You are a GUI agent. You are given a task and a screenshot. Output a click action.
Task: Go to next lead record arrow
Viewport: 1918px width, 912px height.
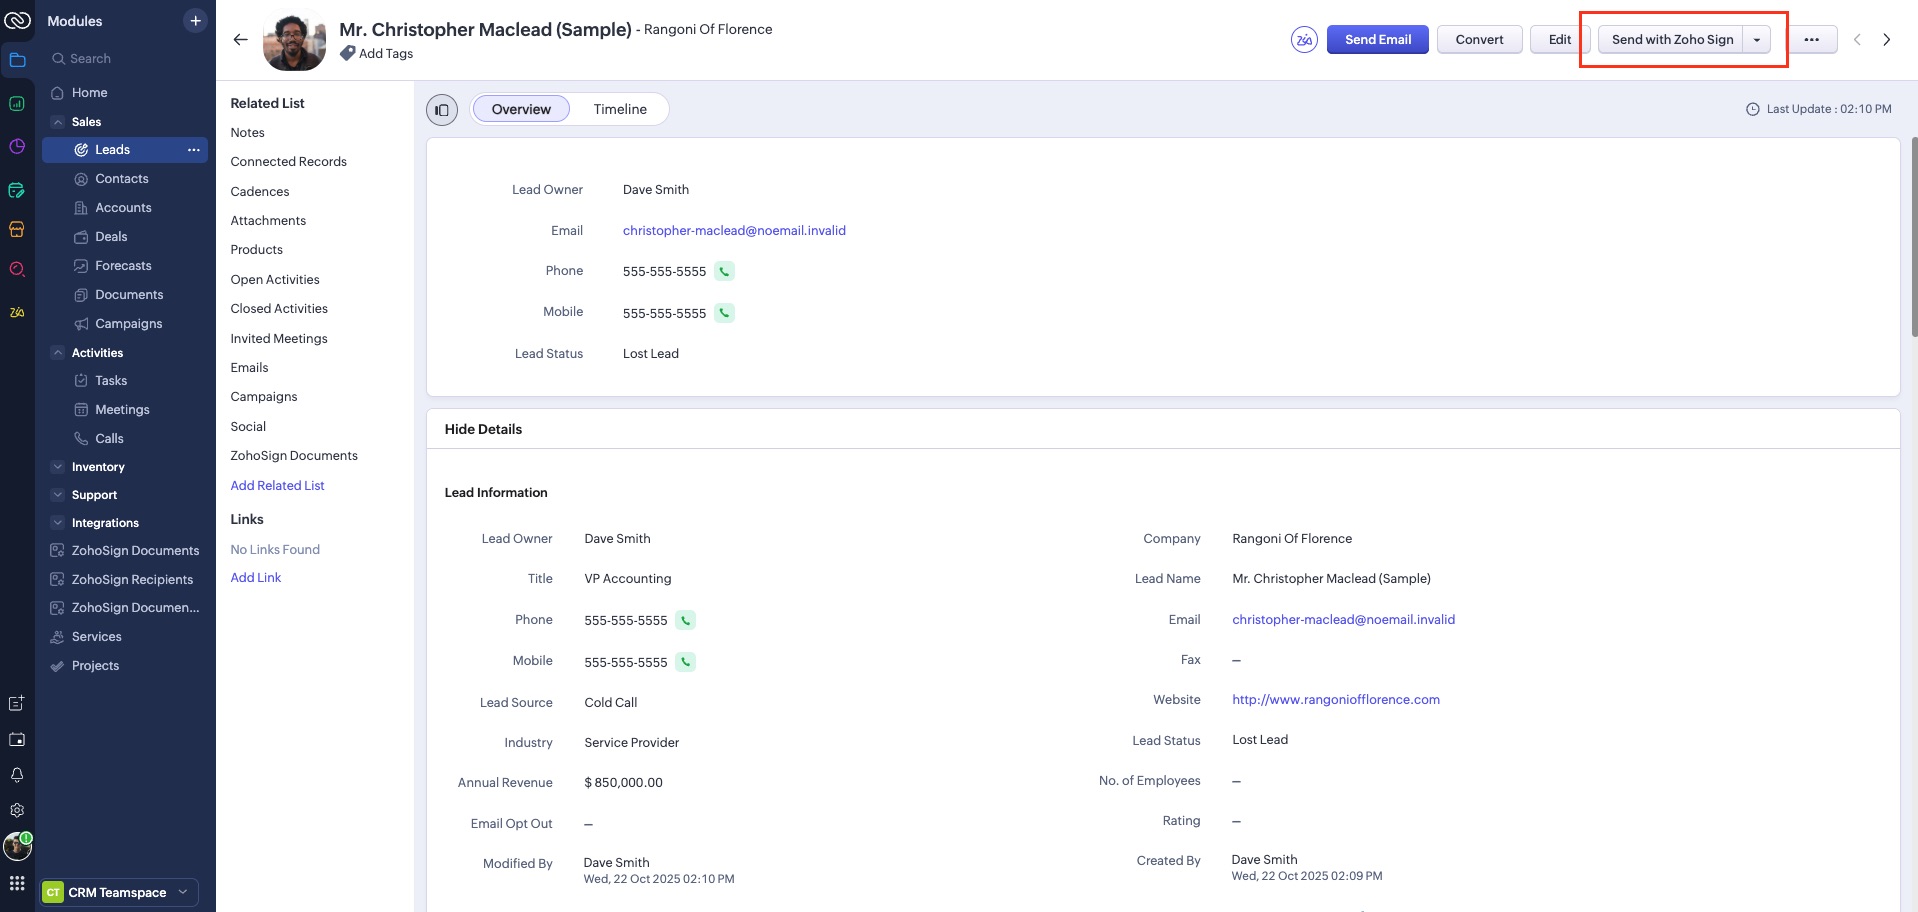(1886, 40)
